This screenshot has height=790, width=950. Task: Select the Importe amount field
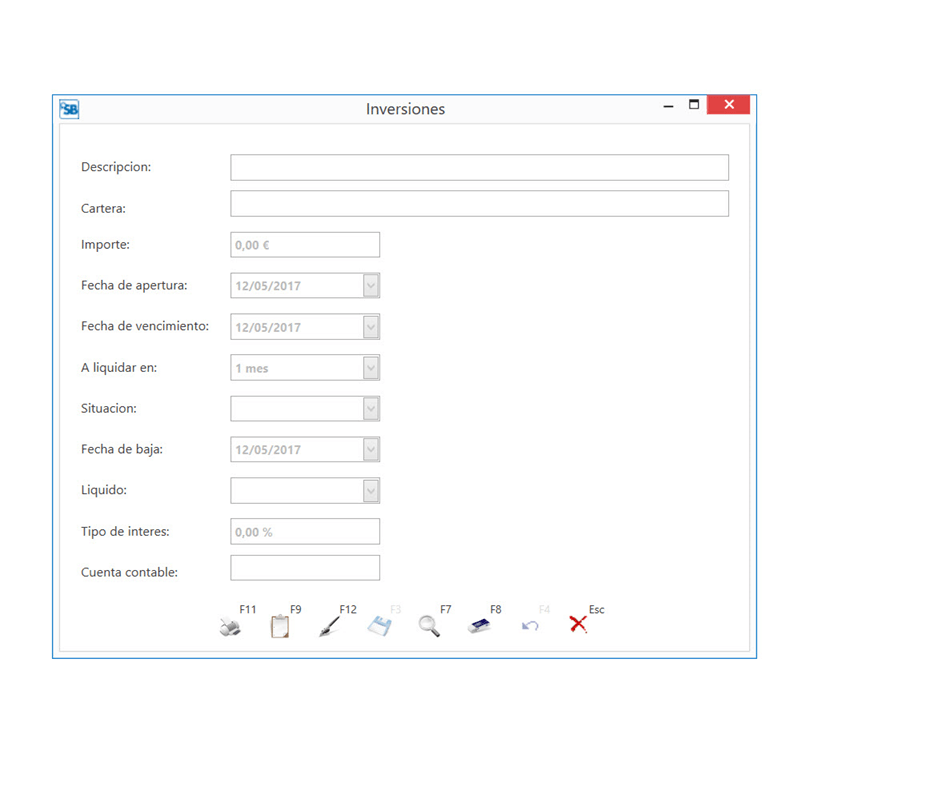[x=305, y=245]
